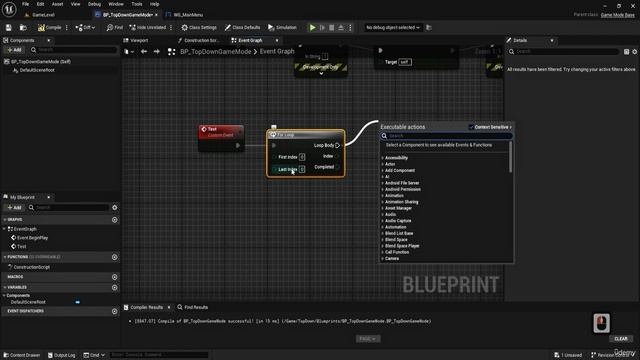Add new function with plus icon
The width and height of the screenshot is (640, 360).
[115, 257]
